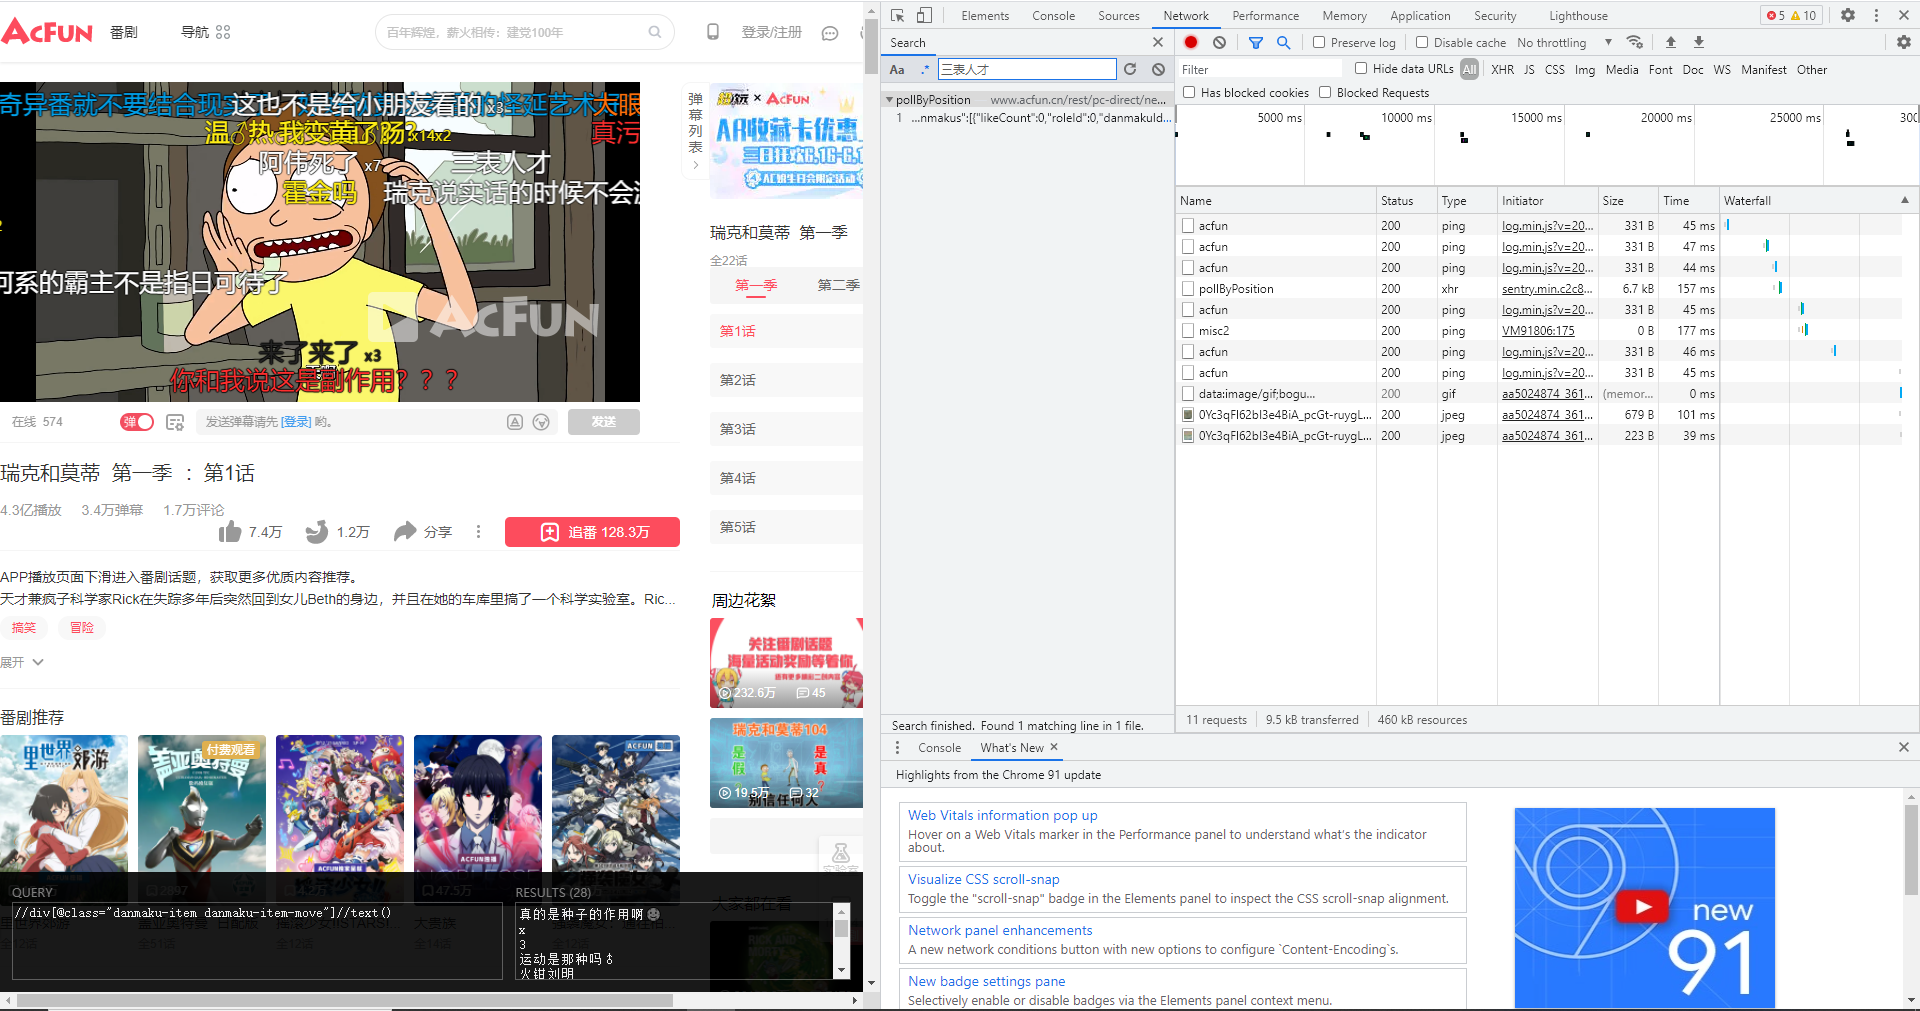Open the network conditions icon
The height and width of the screenshot is (1011, 1920).
pyautogui.click(x=1635, y=42)
